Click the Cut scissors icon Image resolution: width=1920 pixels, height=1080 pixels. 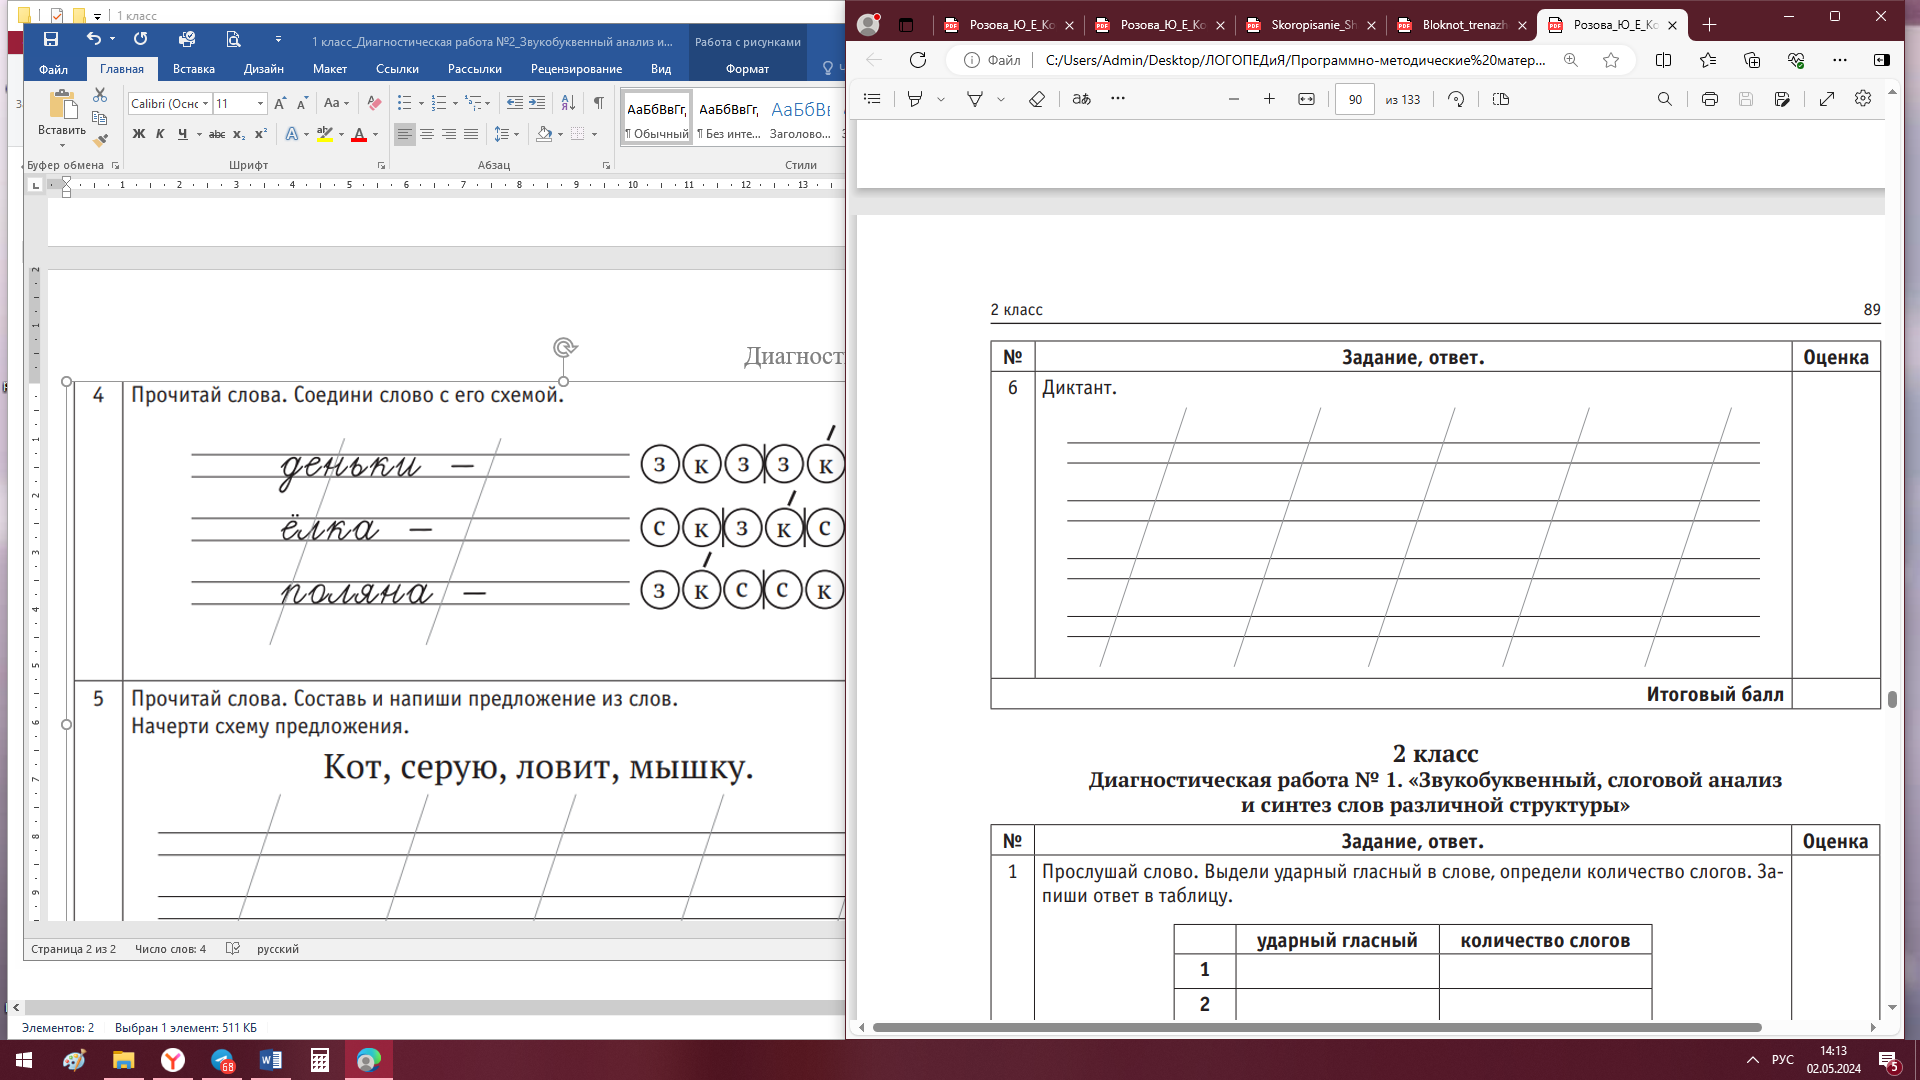coord(100,95)
